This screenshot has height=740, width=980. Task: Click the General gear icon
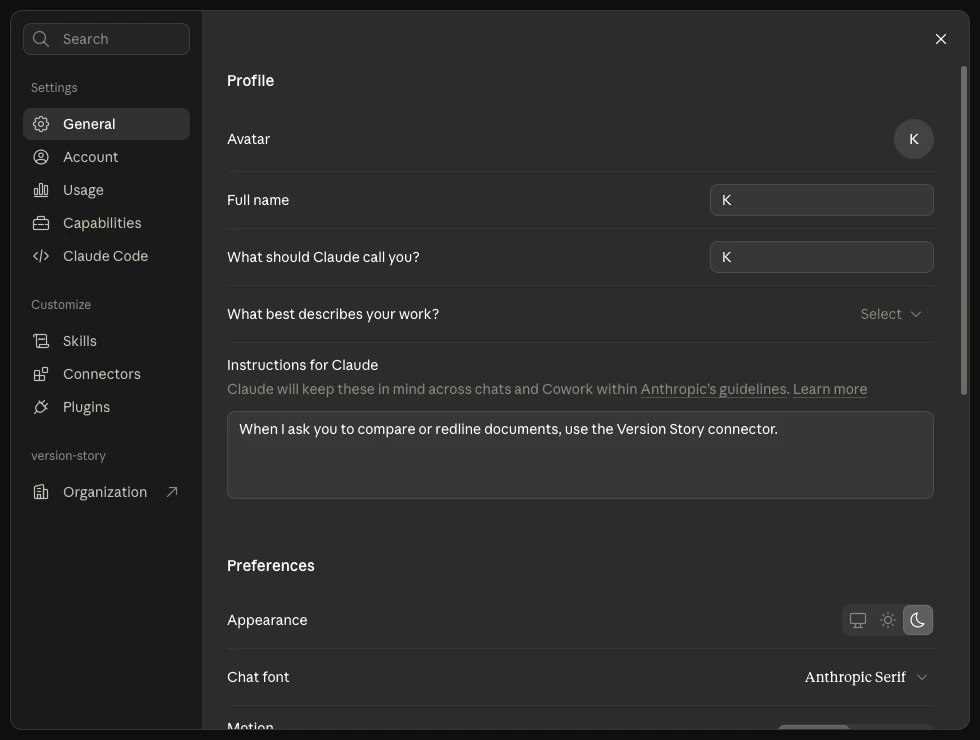[x=41, y=124]
